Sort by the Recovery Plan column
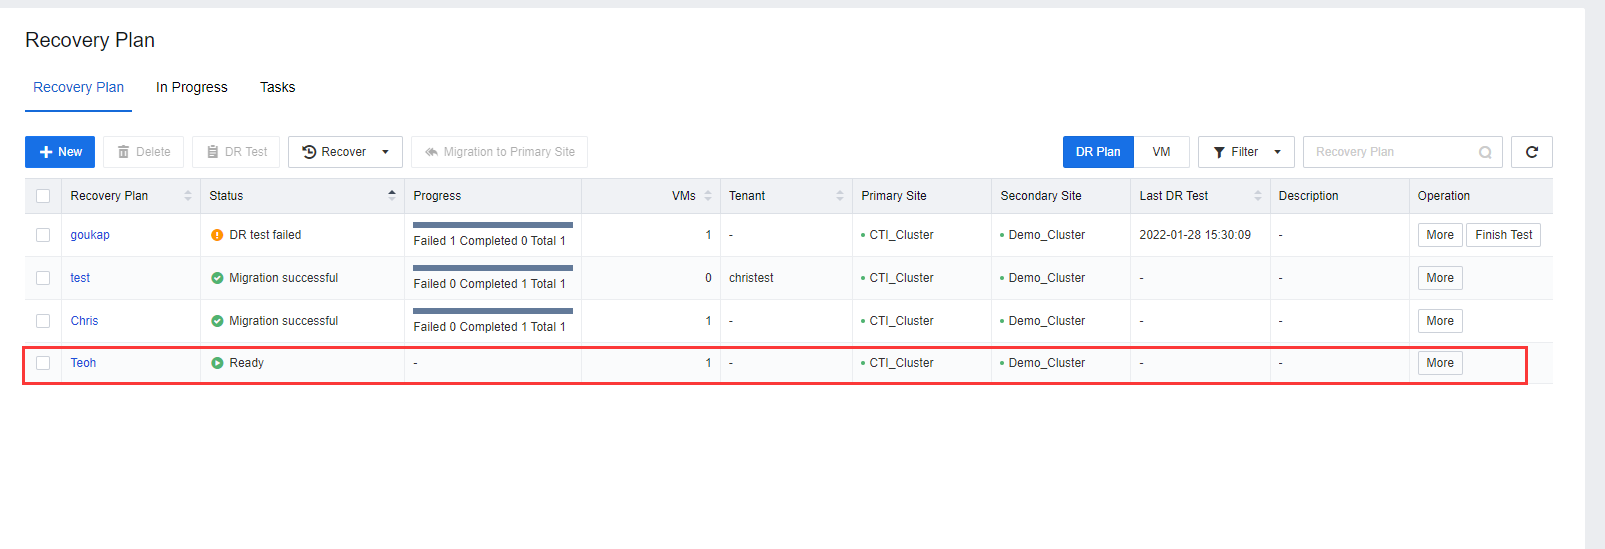 click(188, 196)
